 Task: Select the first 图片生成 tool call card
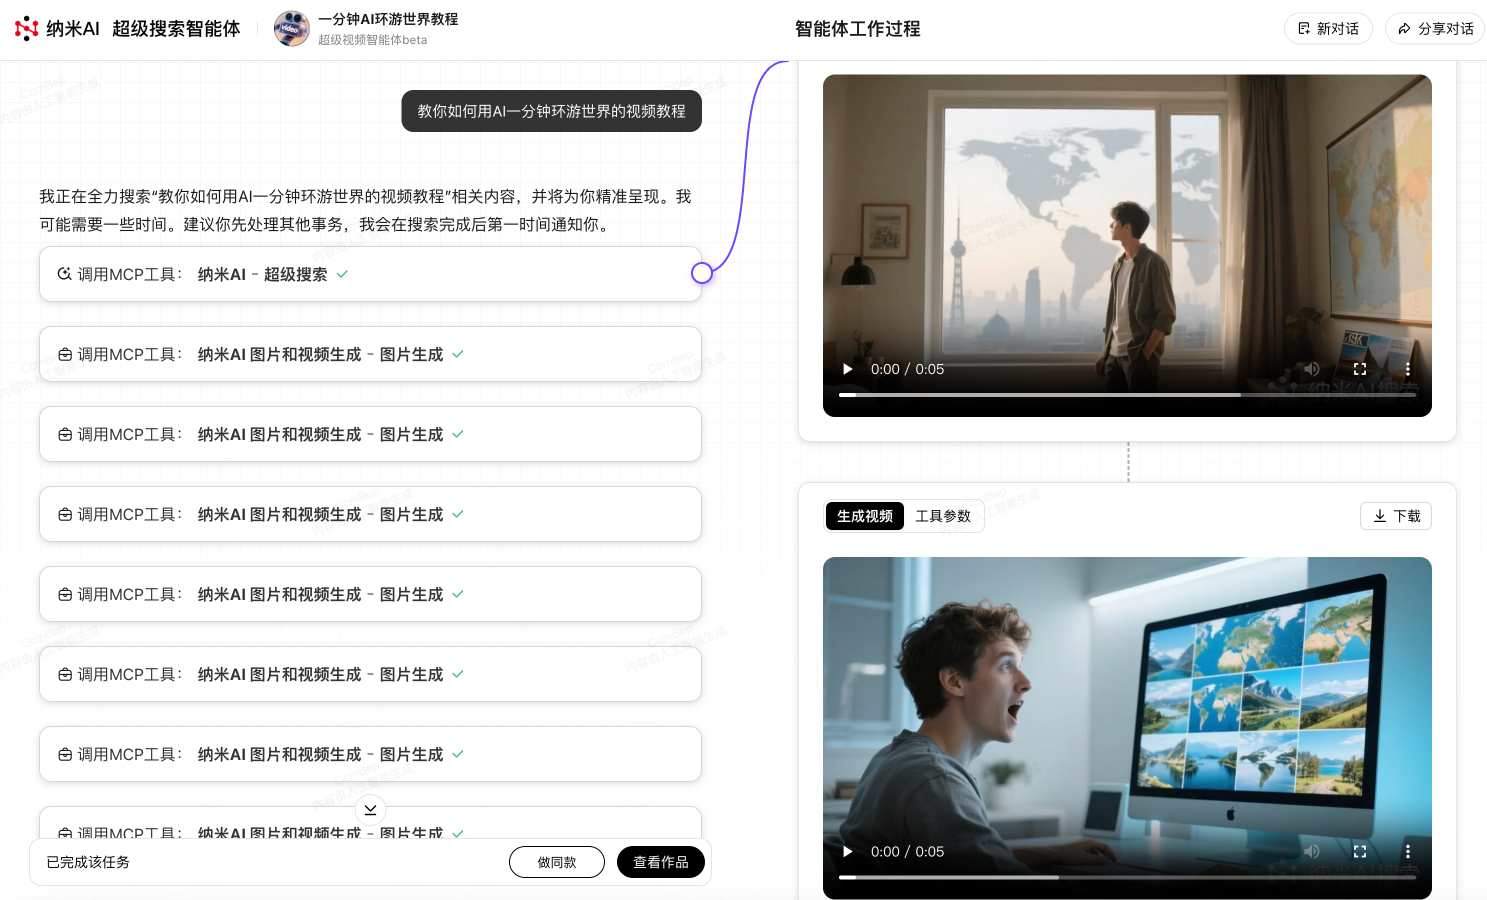pos(371,354)
